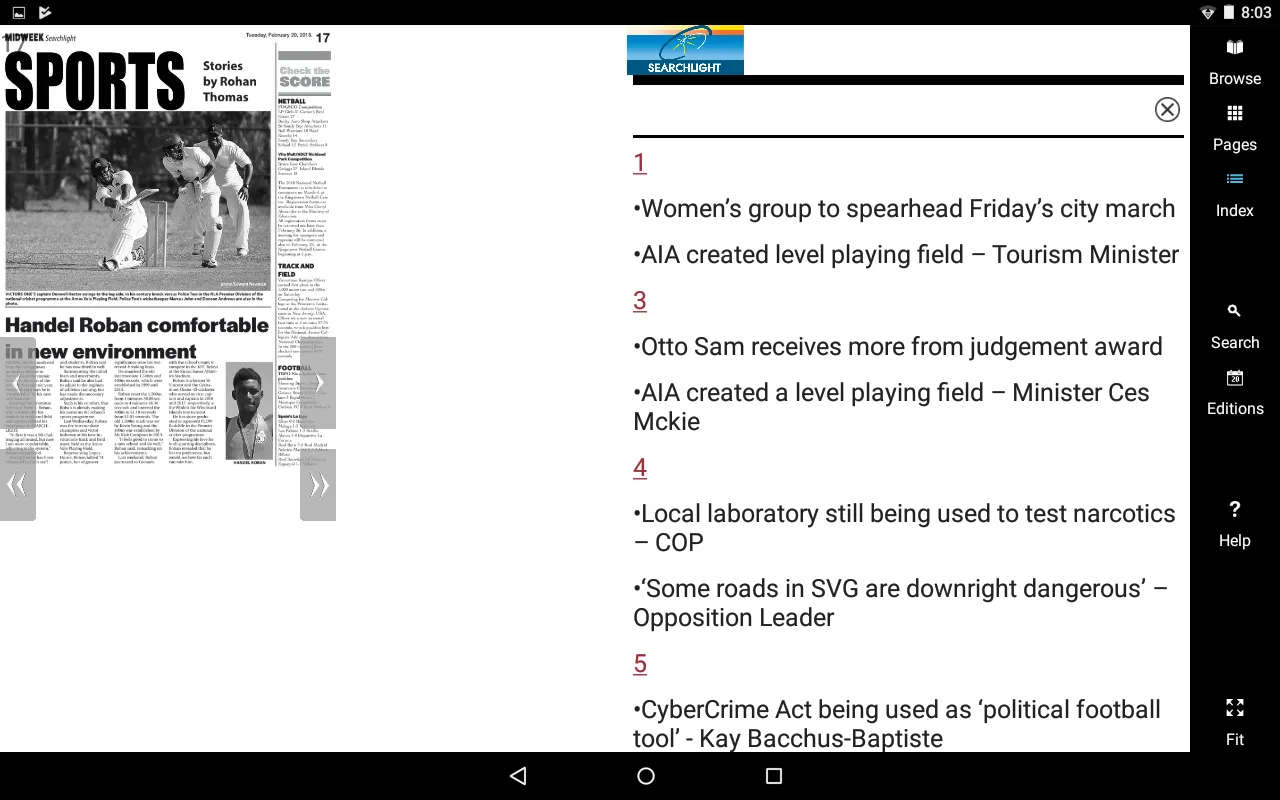1280x800 pixels.
Task: Tap the Searchlight logo
Action: (685, 50)
